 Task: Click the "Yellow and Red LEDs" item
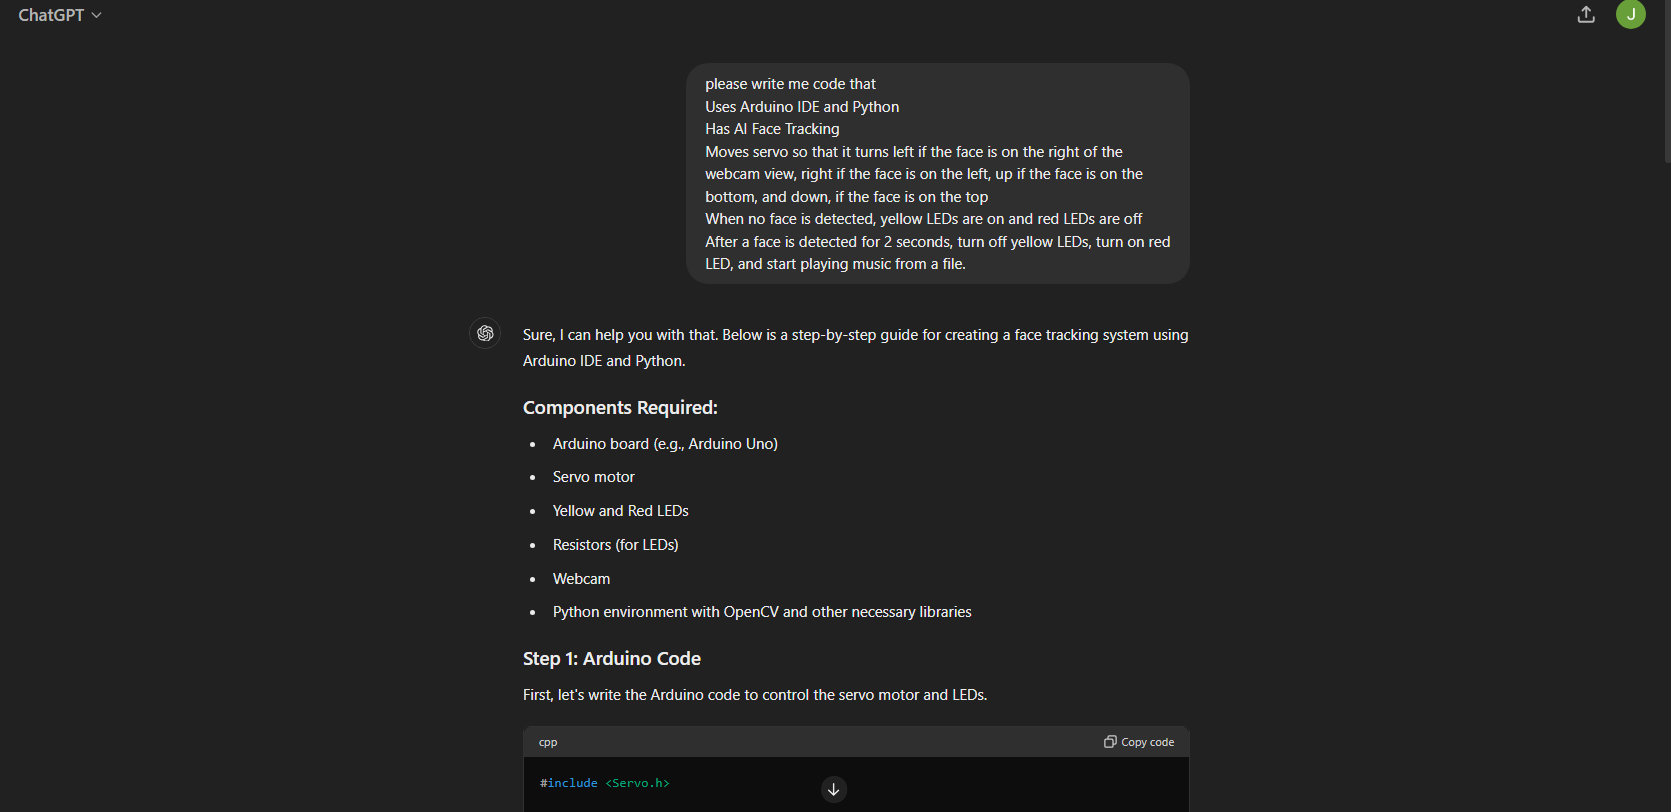620,511
